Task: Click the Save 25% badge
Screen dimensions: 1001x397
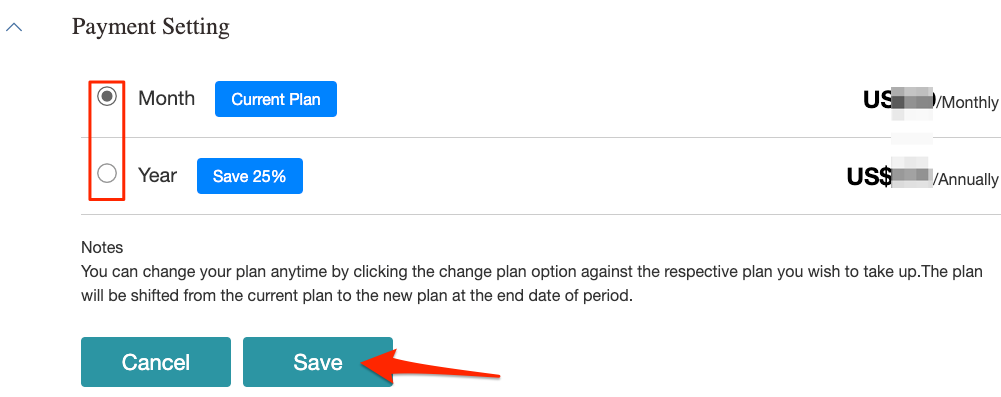Action: click(250, 176)
